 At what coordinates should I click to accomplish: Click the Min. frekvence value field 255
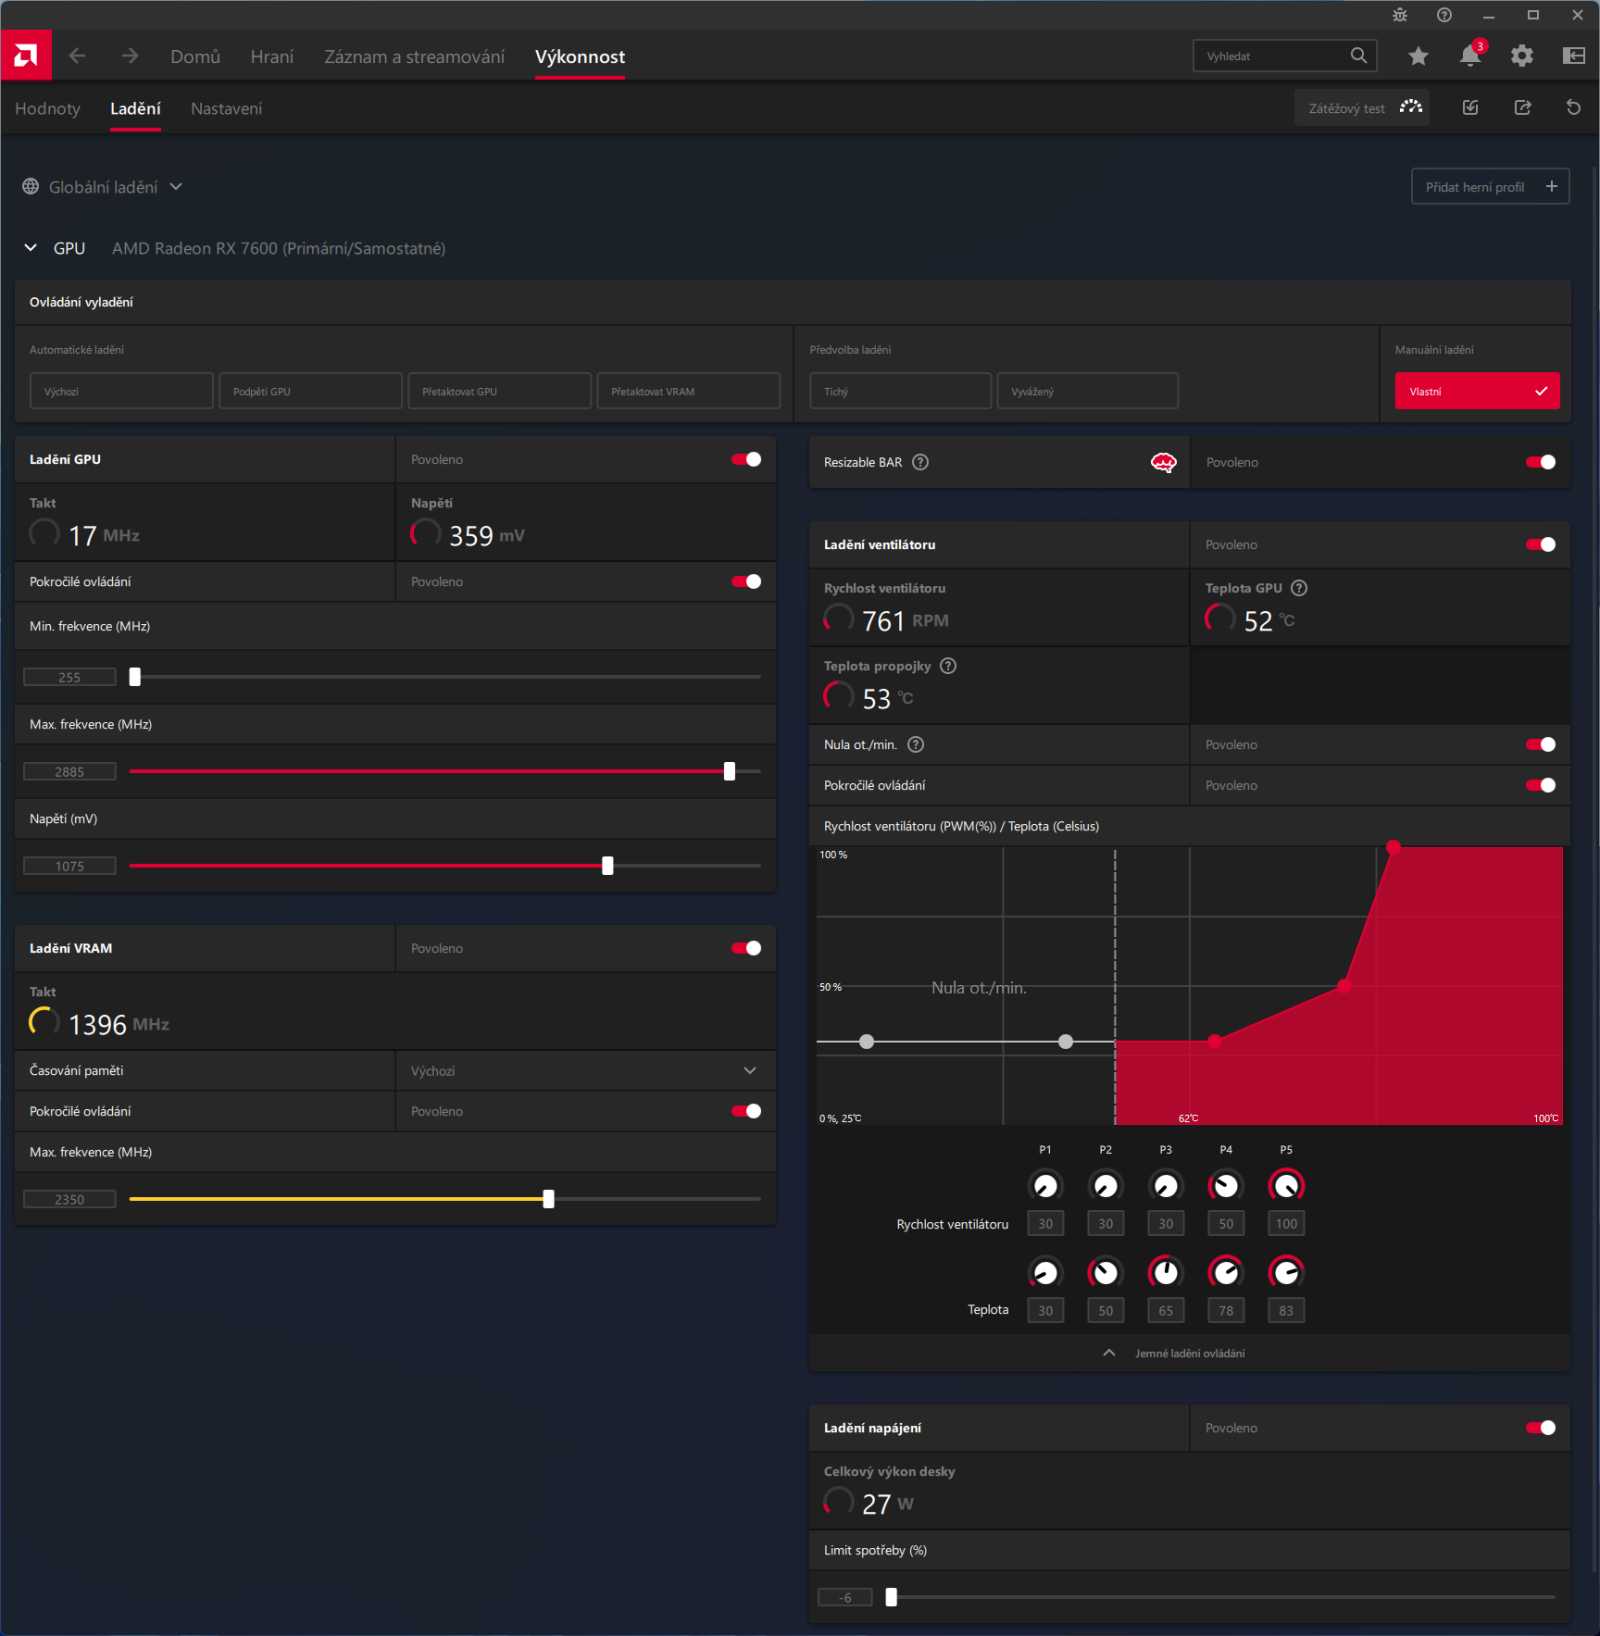point(70,677)
